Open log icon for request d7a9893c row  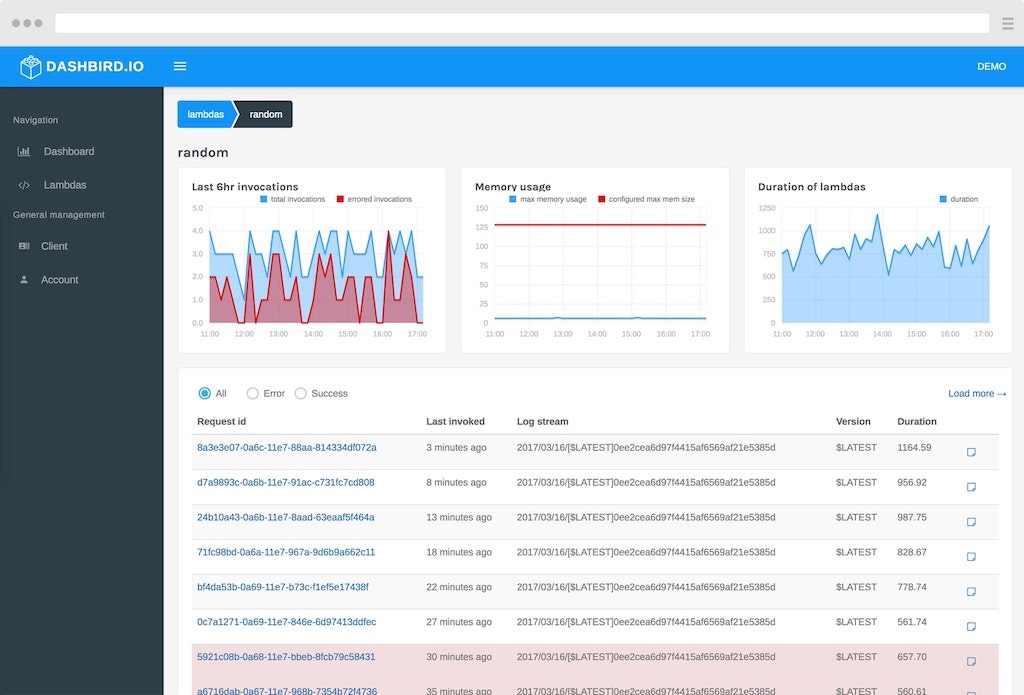pyautogui.click(x=971, y=487)
